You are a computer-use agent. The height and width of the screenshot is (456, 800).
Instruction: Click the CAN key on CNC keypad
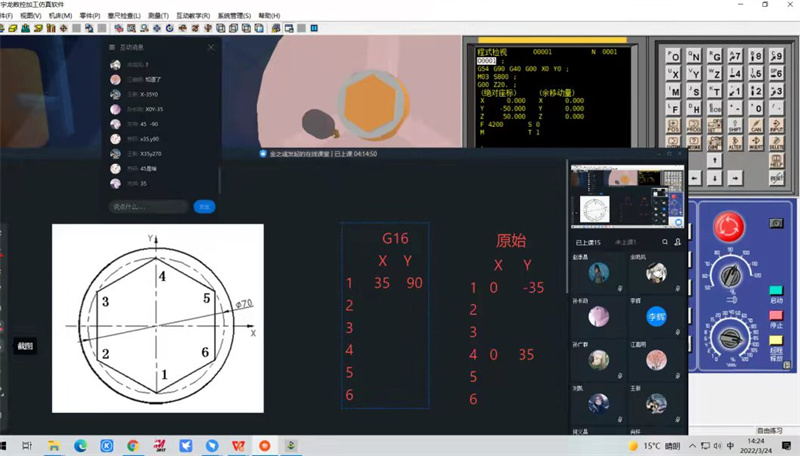point(756,126)
